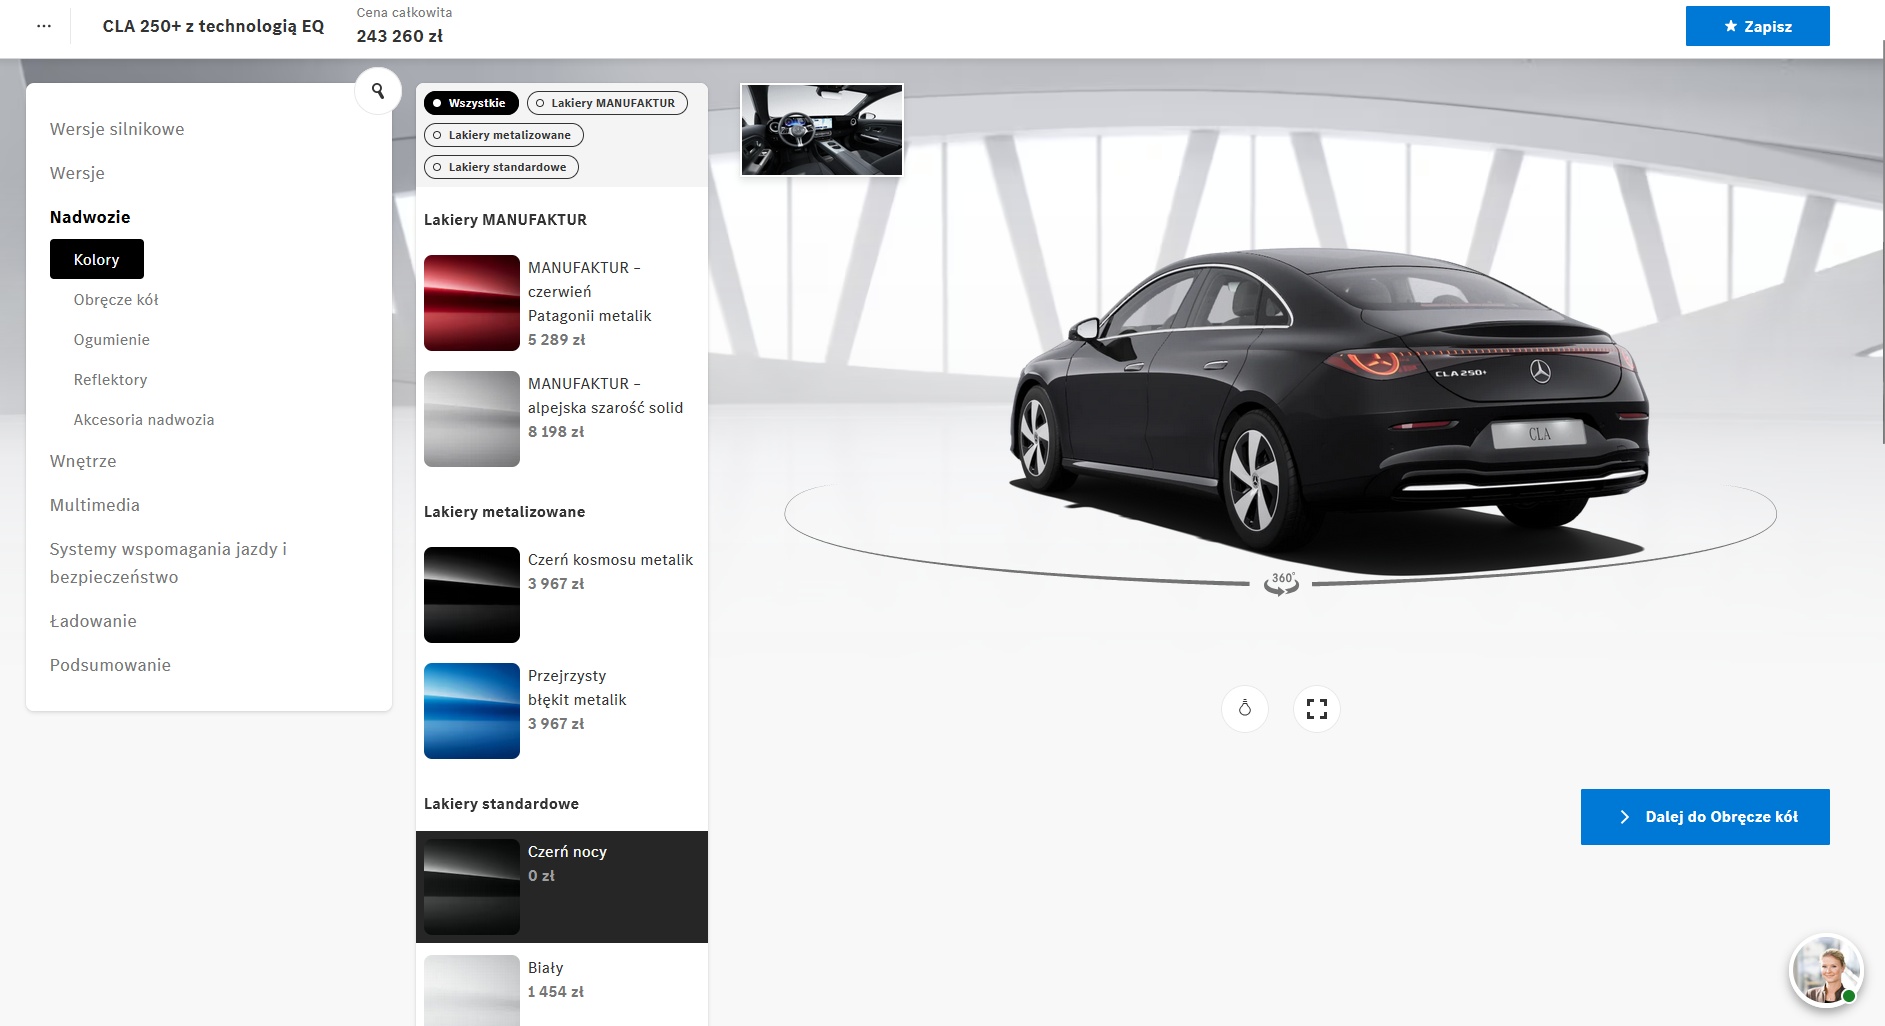Rotate car using the 360 degree icon
This screenshot has height=1026, width=1885.
1281,584
